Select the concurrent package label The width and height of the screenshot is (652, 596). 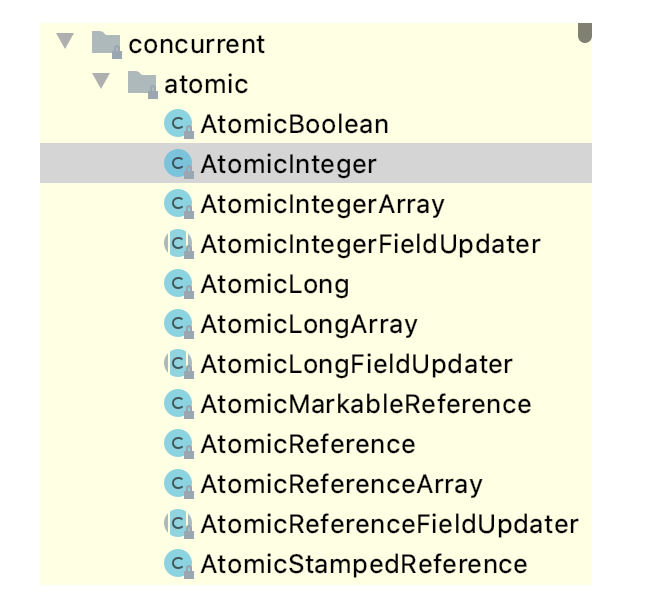(196, 44)
